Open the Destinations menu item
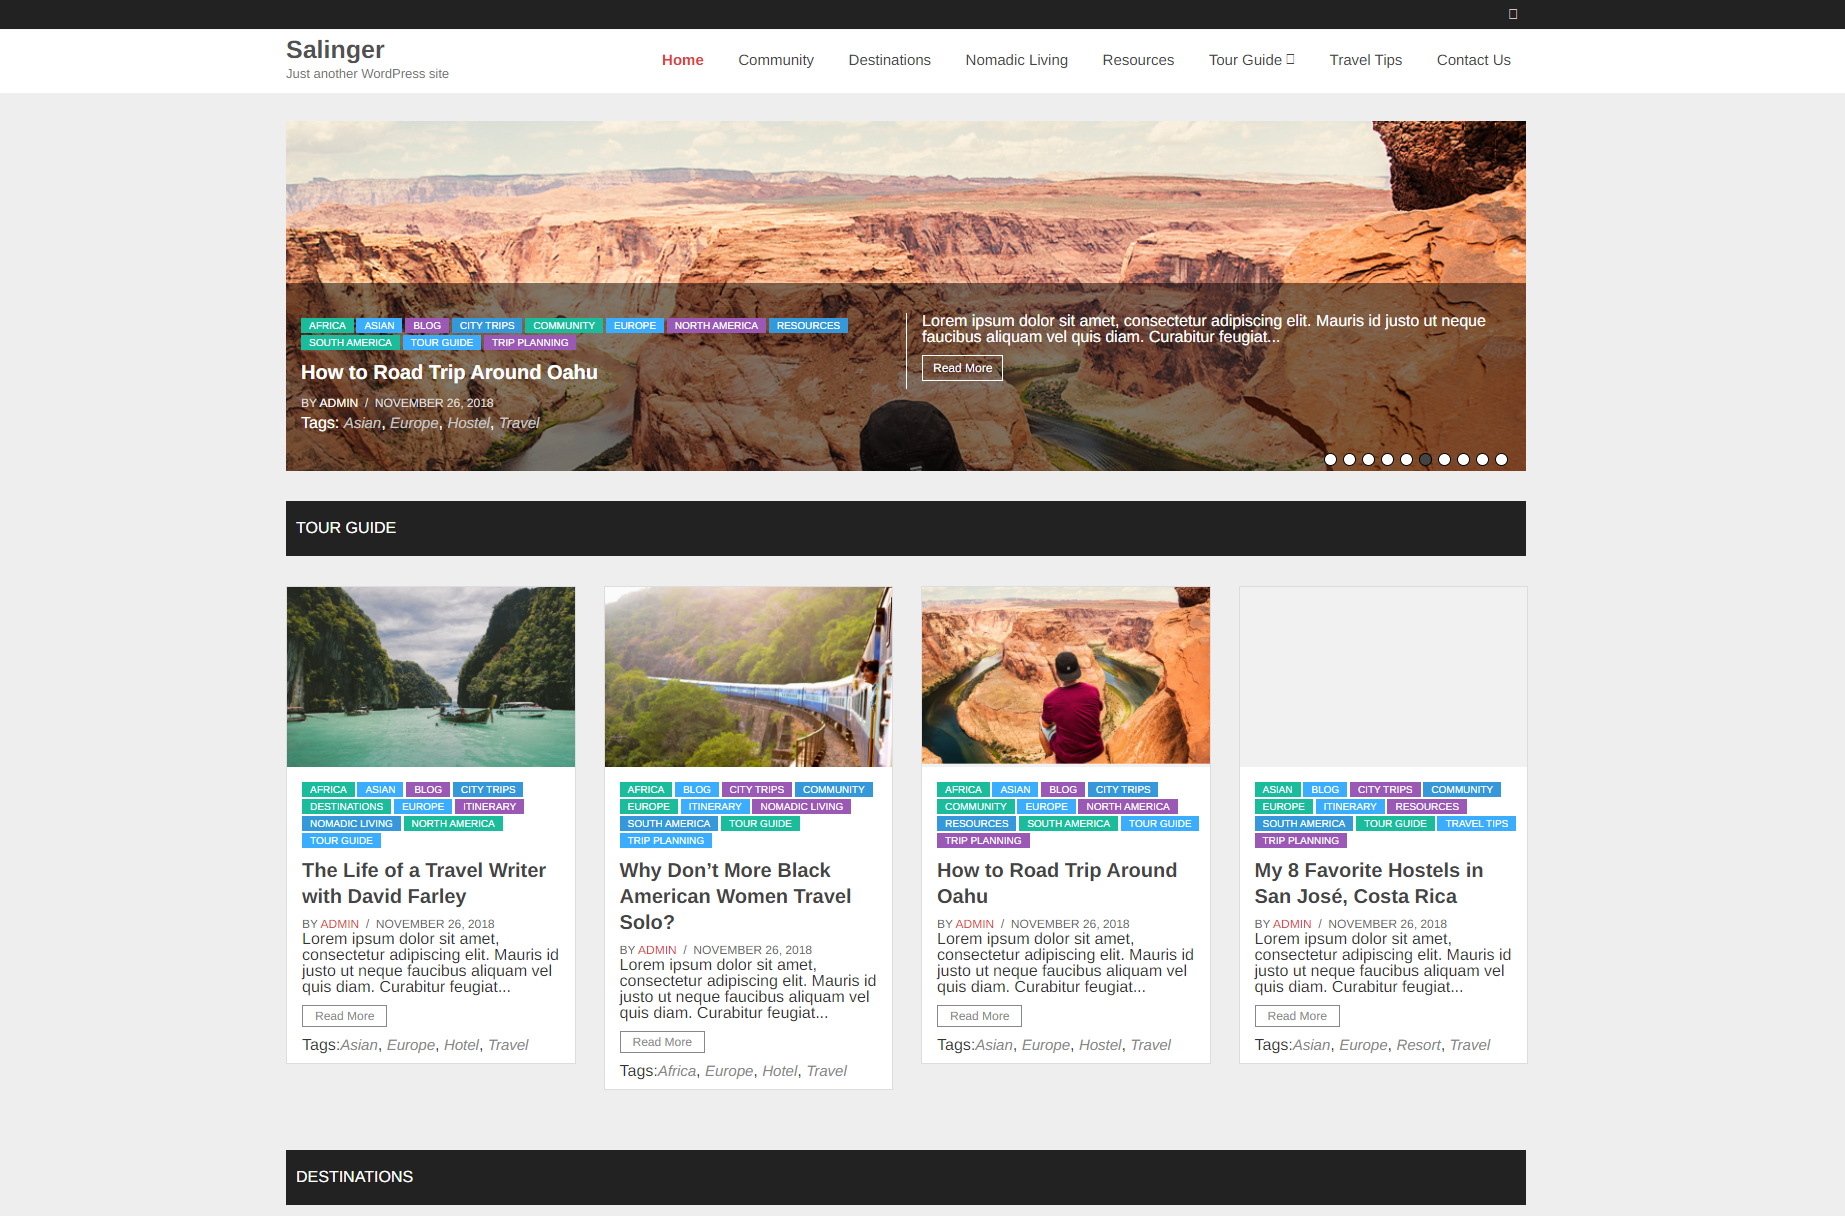This screenshot has width=1845, height=1216. pos(889,60)
